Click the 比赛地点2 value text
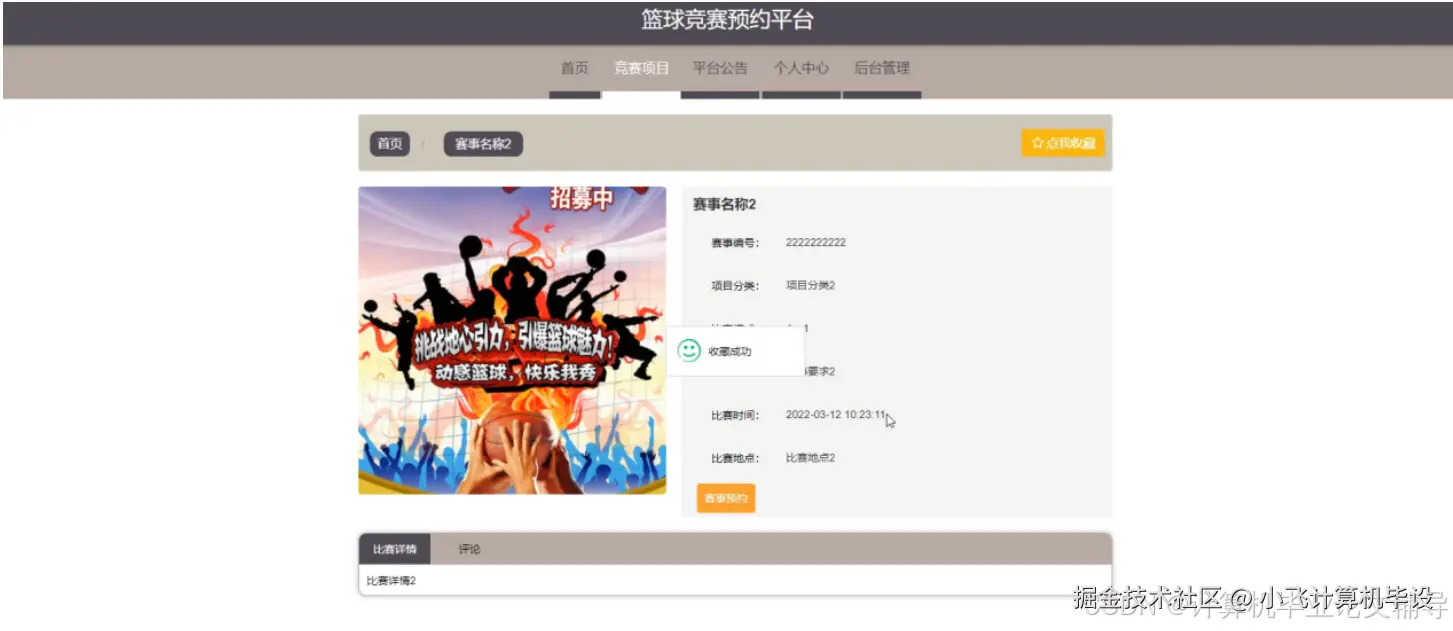 pyautogui.click(x=810, y=458)
